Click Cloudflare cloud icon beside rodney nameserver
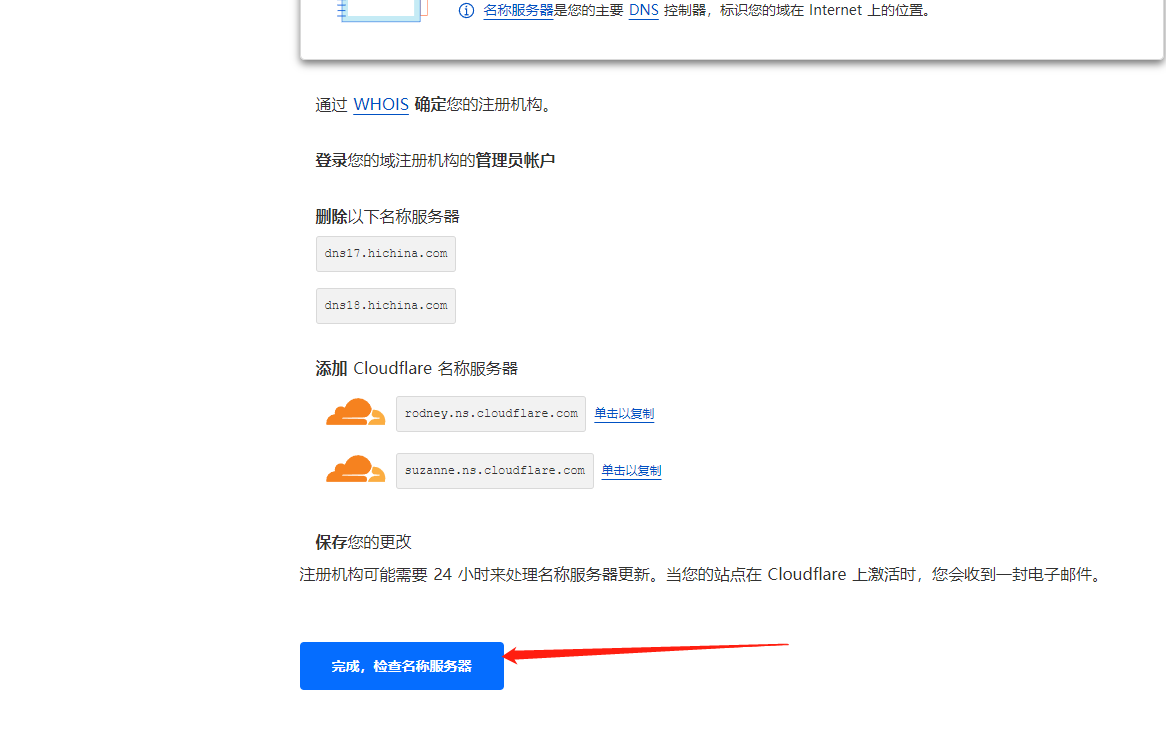 (x=355, y=413)
